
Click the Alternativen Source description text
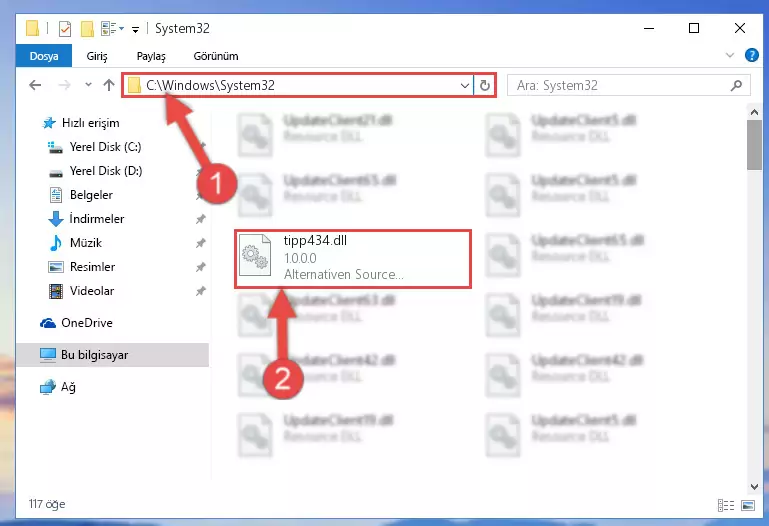pyautogui.click(x=344, y=275)
